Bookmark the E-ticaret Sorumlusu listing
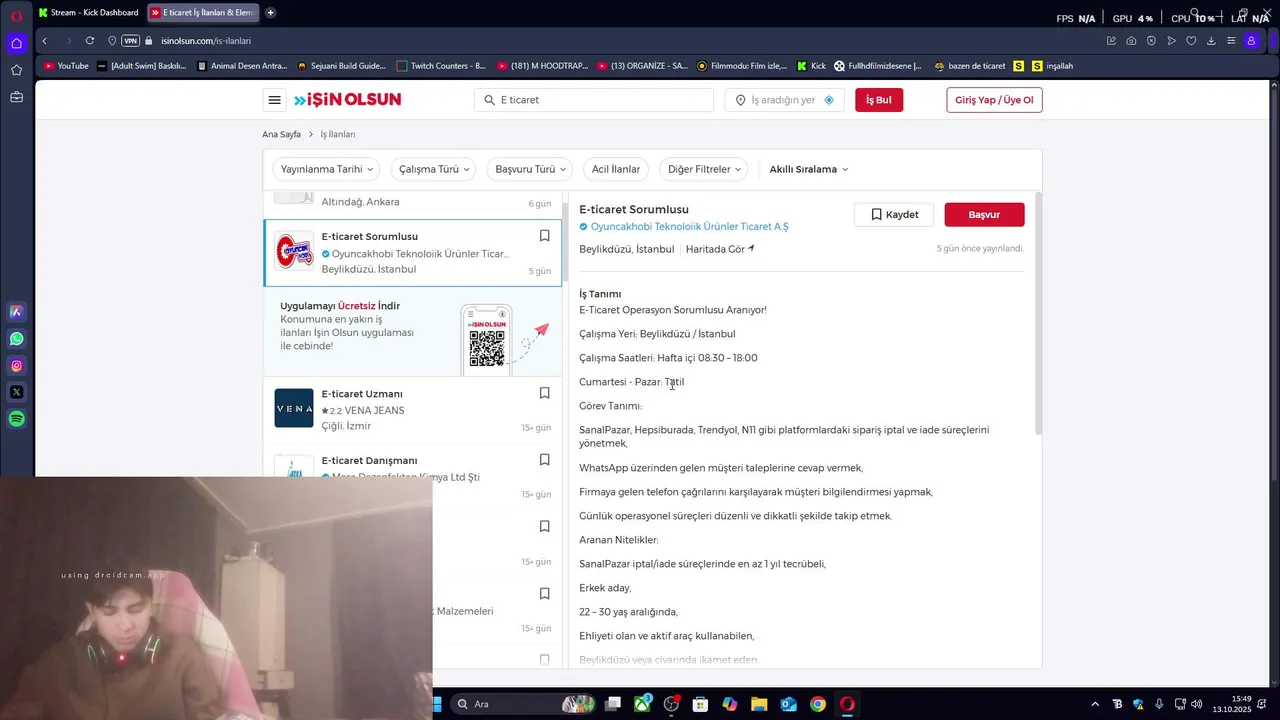The width and height of the screenshot is (1280, 720). point(545,236)
